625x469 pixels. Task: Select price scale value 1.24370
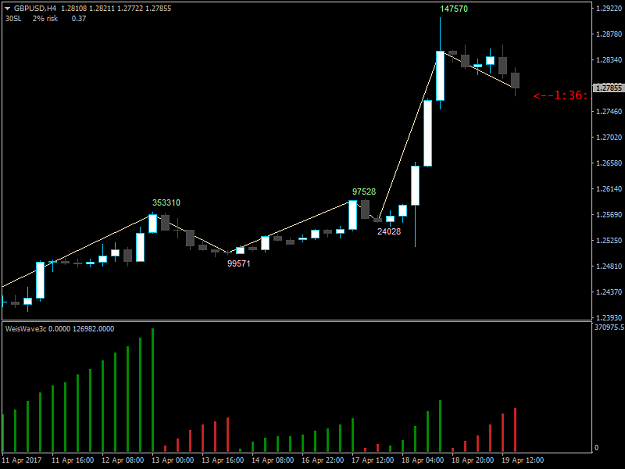click(609, 292)
